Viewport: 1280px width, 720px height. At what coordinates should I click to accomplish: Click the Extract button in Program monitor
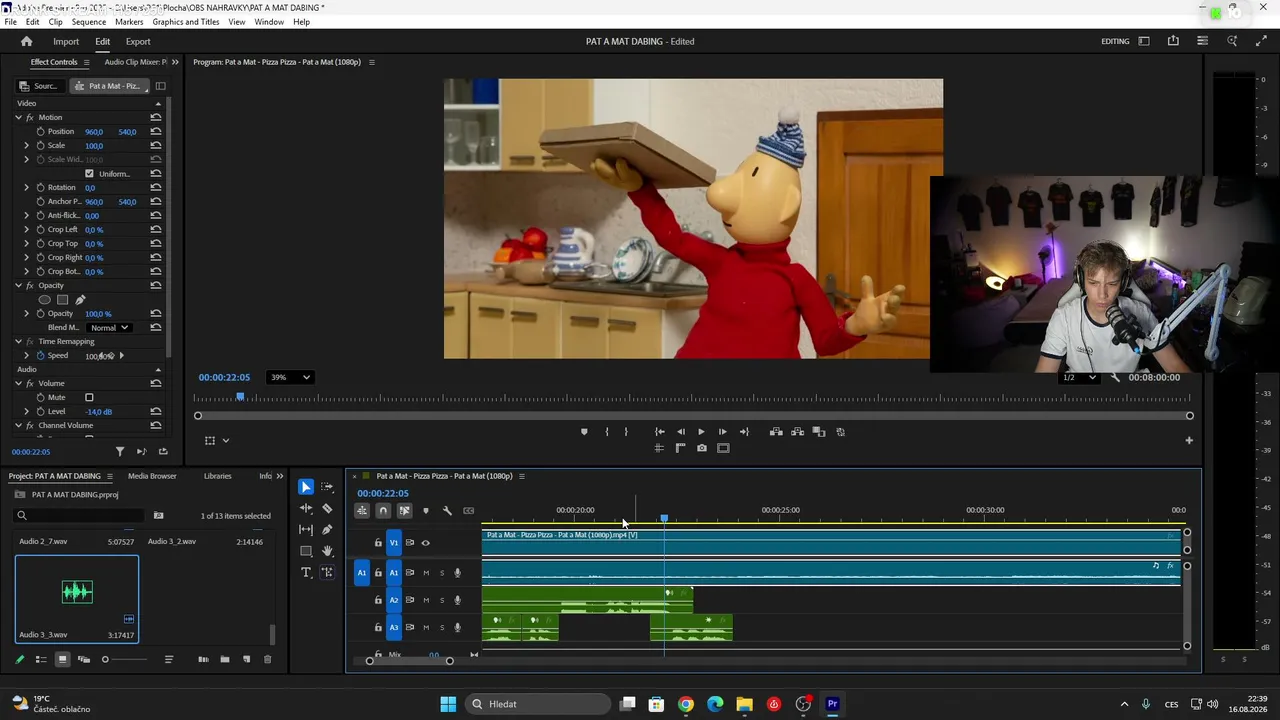coord(797,432)
